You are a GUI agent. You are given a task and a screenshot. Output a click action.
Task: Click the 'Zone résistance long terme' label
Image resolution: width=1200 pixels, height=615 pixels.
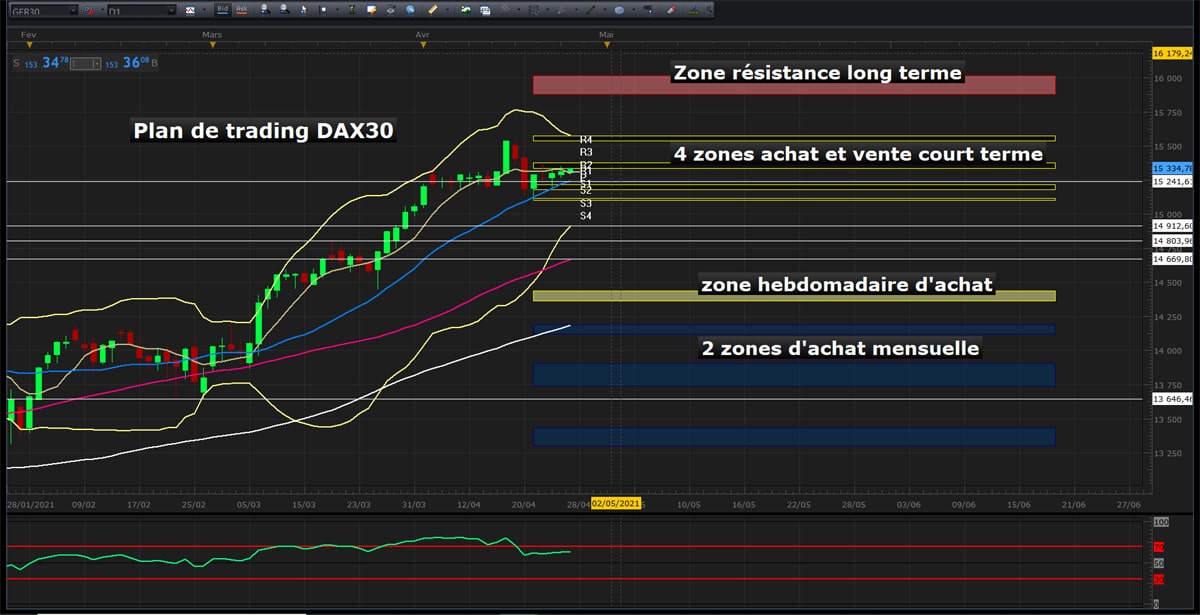point(817,73)
